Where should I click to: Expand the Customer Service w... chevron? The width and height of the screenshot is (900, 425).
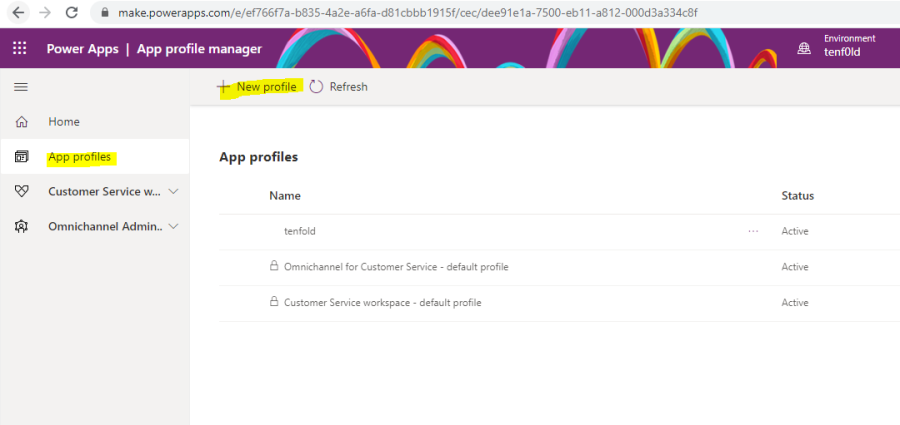pyautogui.click(x=173, y=192)
